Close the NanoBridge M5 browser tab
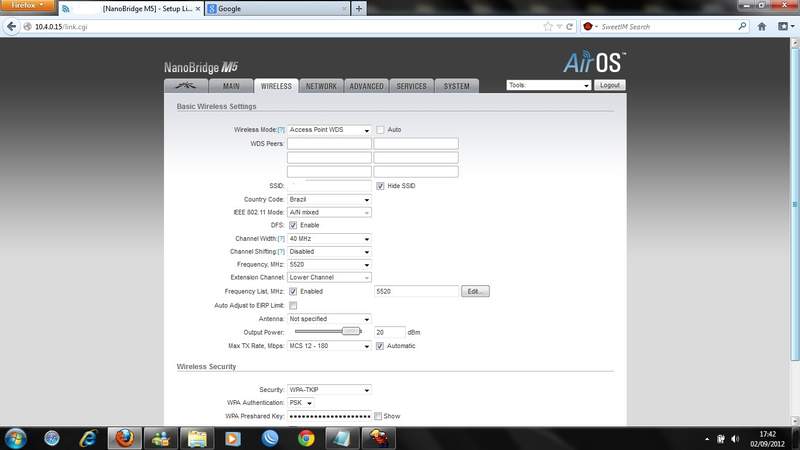The height and width of the screenshot is (450, 800). point(198,9)
